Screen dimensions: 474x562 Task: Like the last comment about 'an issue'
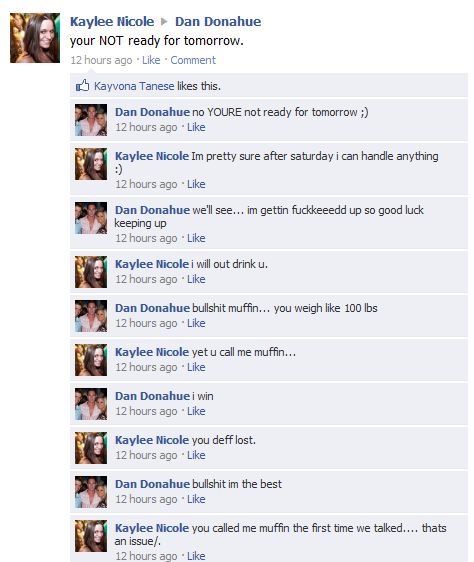(196, 556)
